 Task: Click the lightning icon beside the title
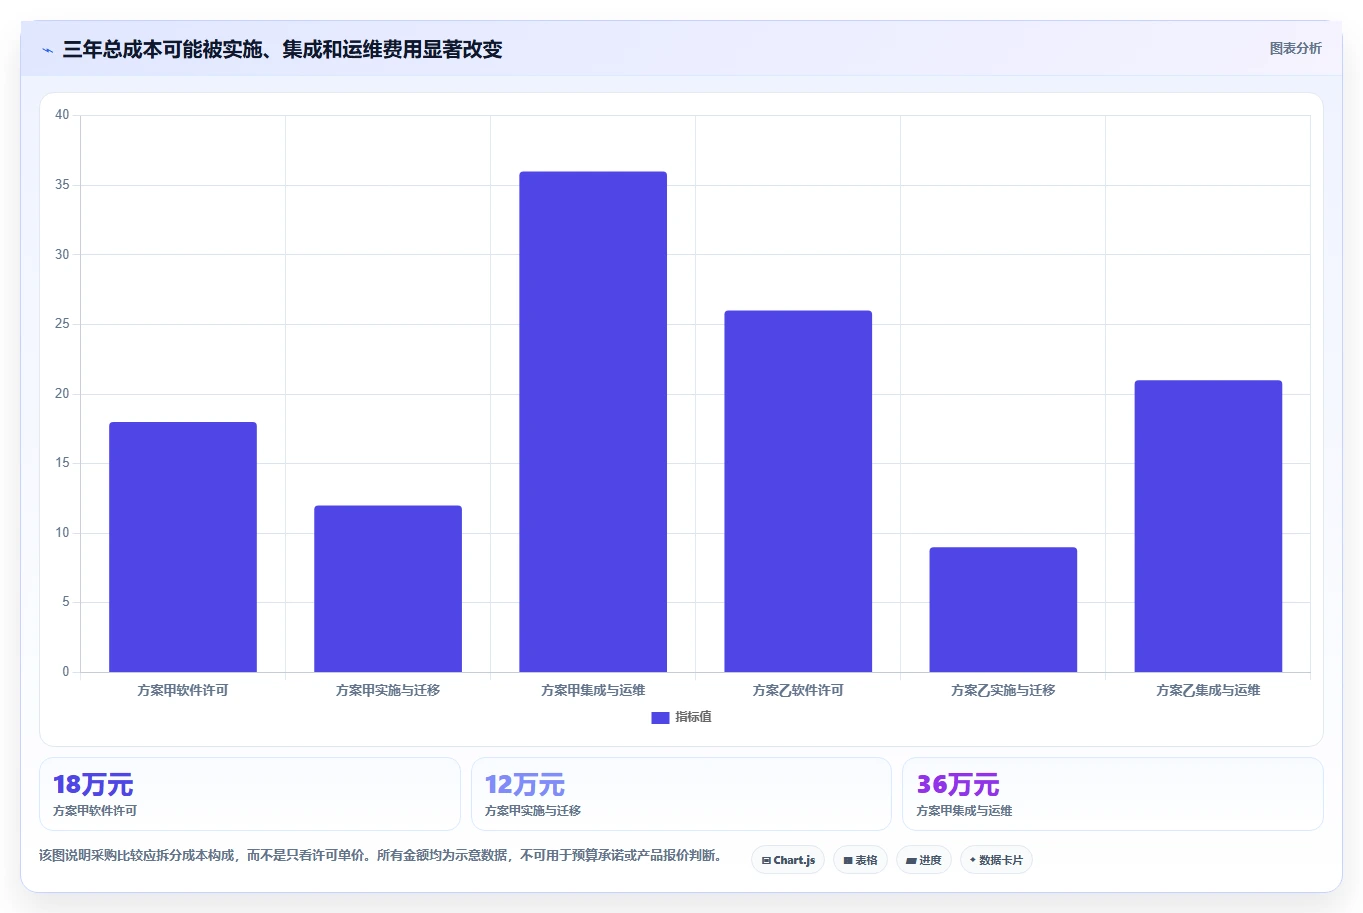(48, 50)
